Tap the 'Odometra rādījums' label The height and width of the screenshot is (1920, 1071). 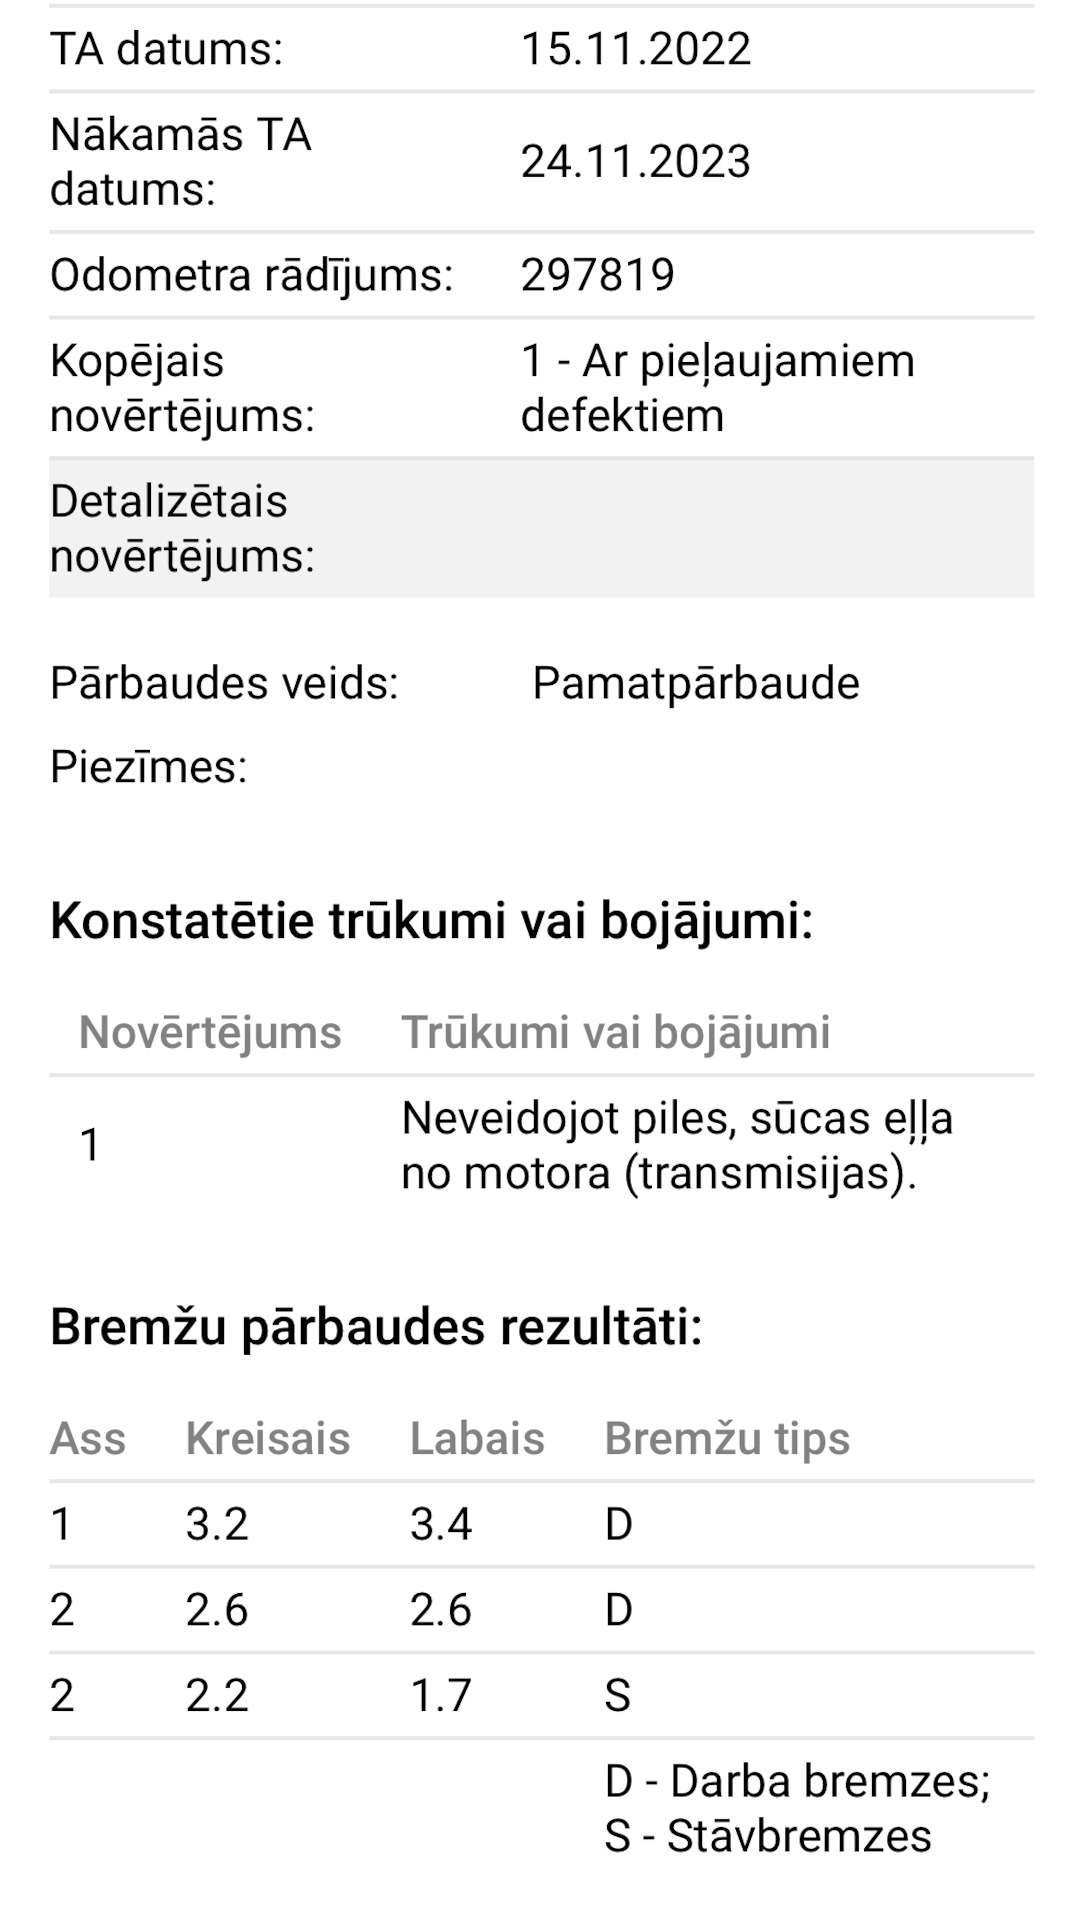pyautogui.click(x=251, y=275)
